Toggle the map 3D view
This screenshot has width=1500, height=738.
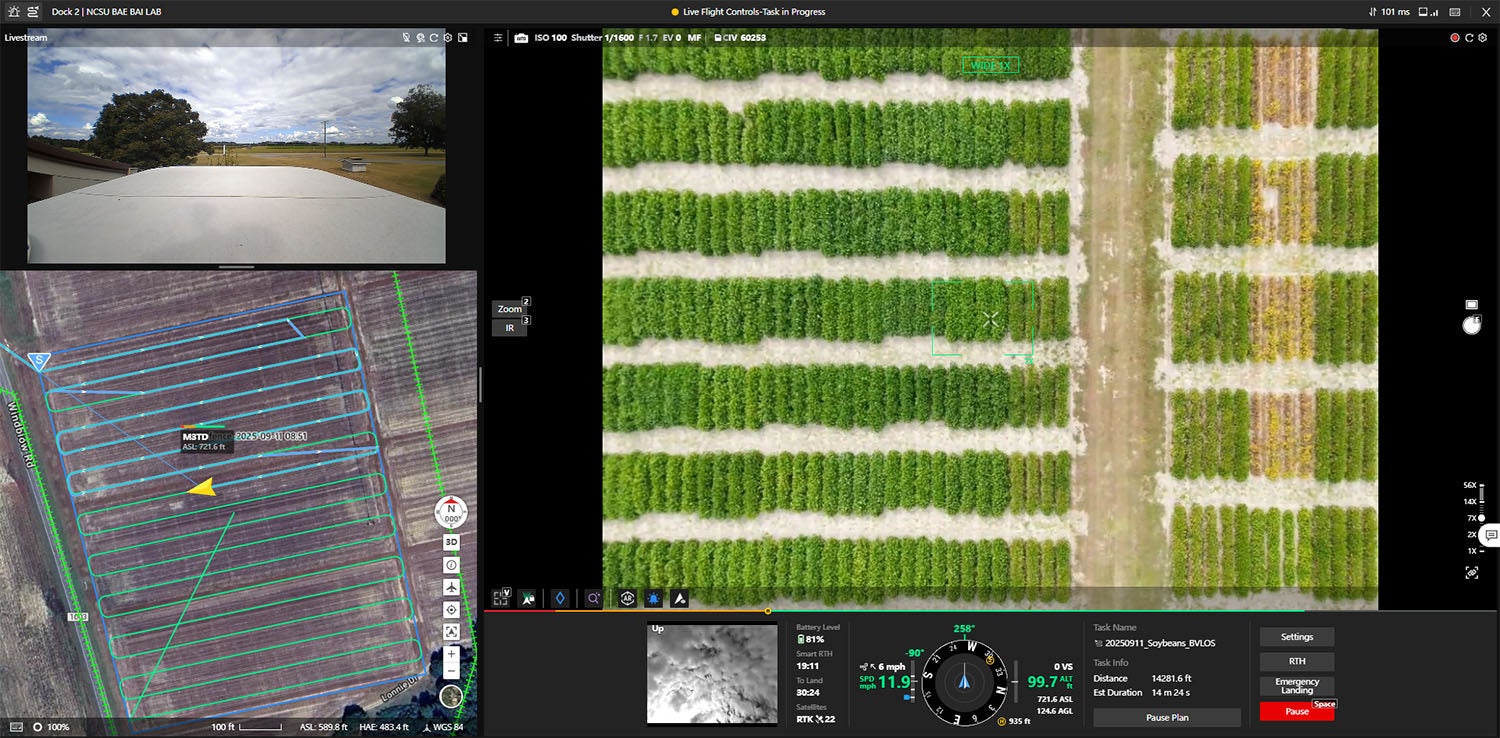coord(451,542)
